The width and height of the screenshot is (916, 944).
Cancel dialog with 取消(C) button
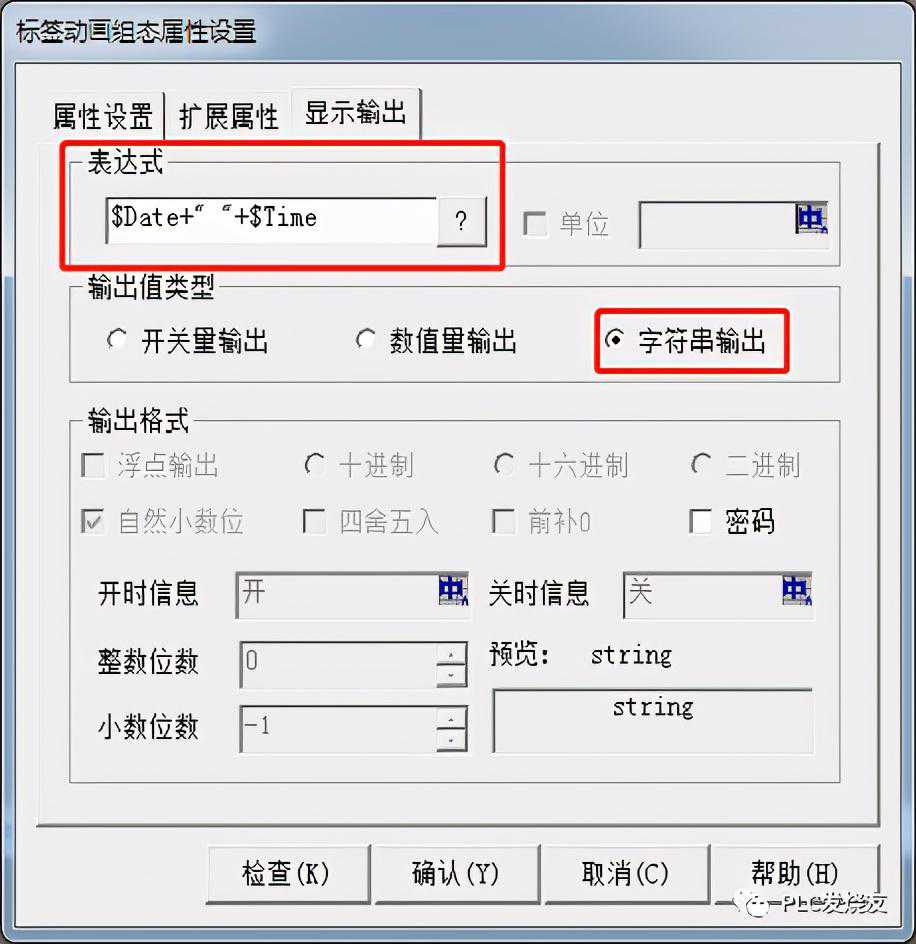click(626, 874)
